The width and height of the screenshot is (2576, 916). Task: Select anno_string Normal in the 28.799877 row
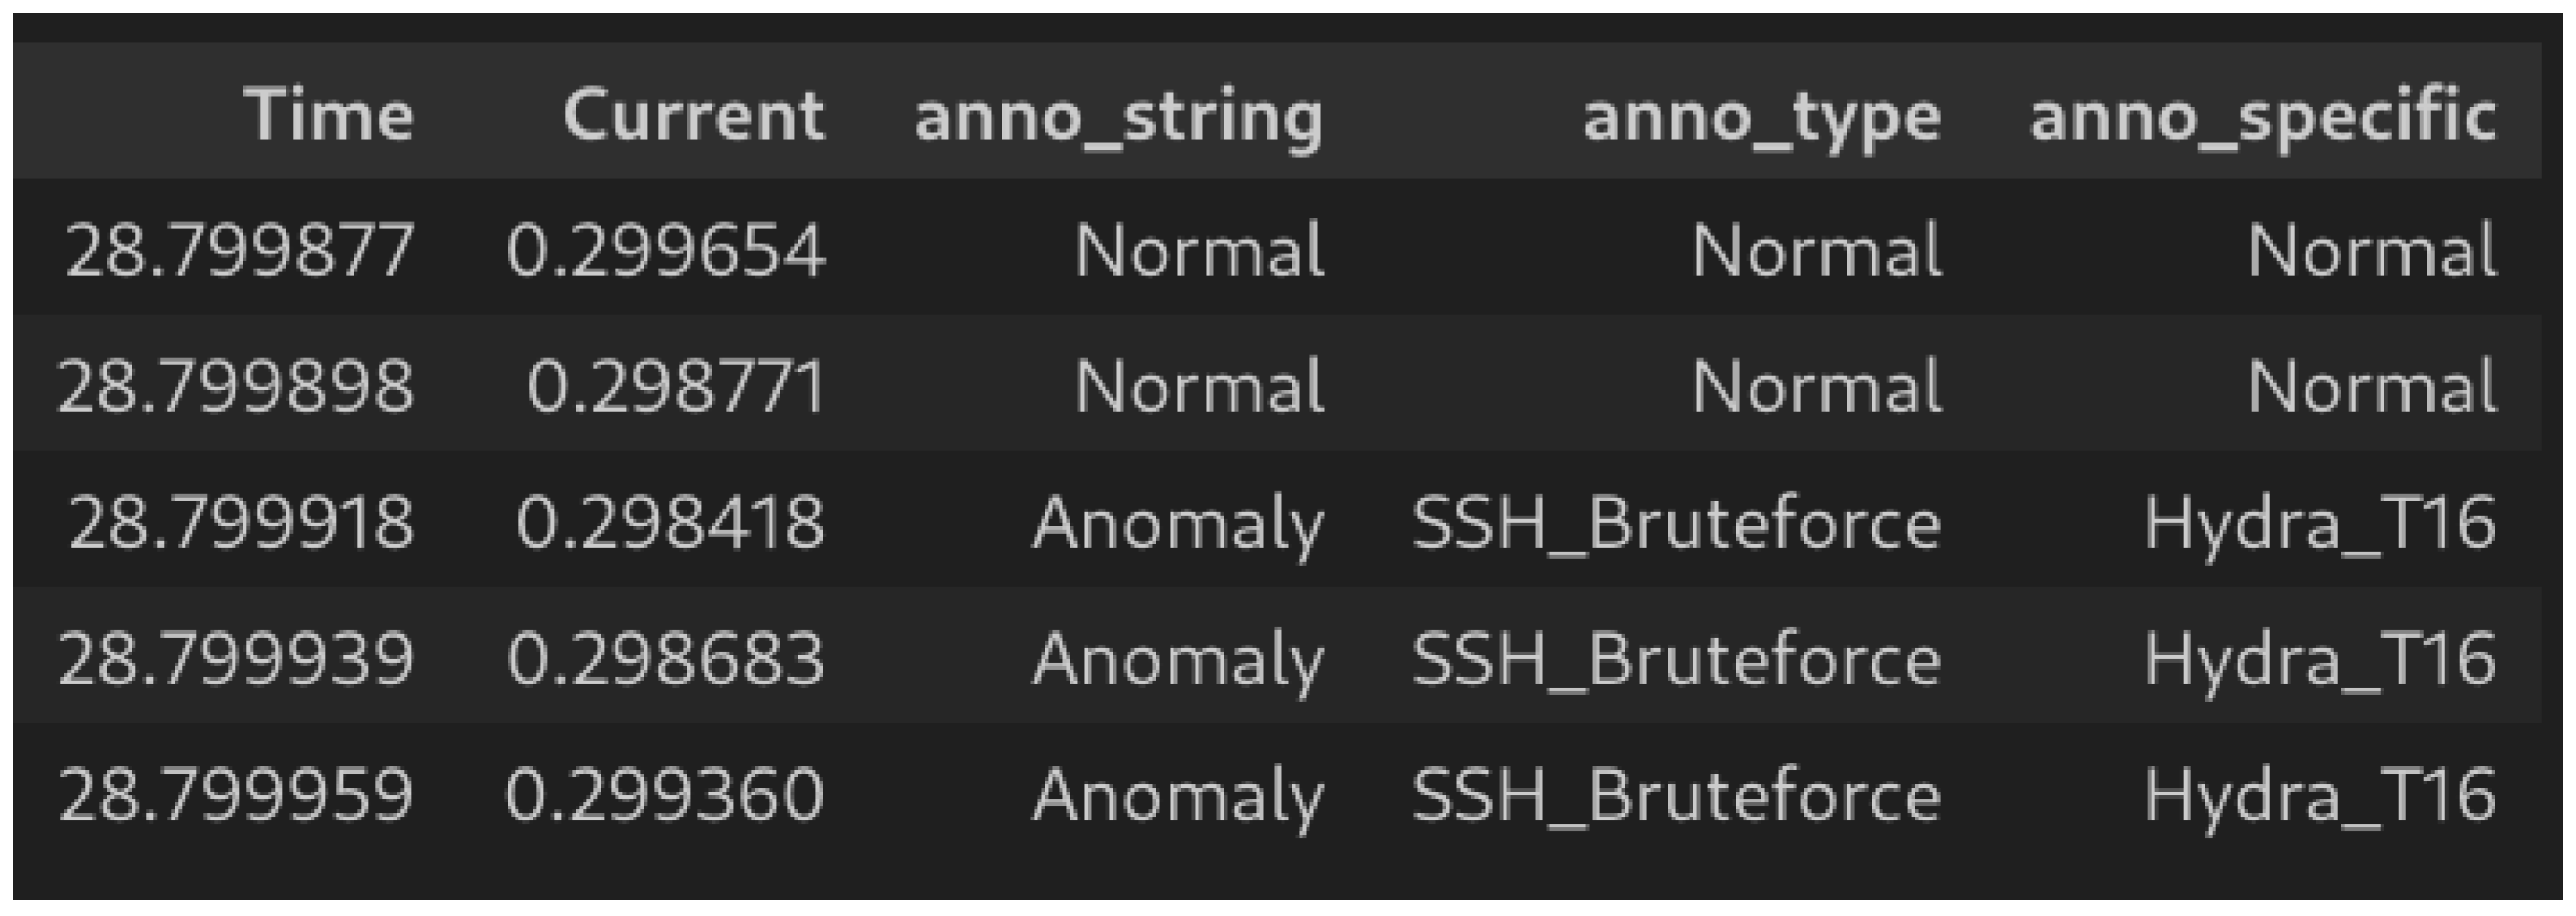point(1199,249)
